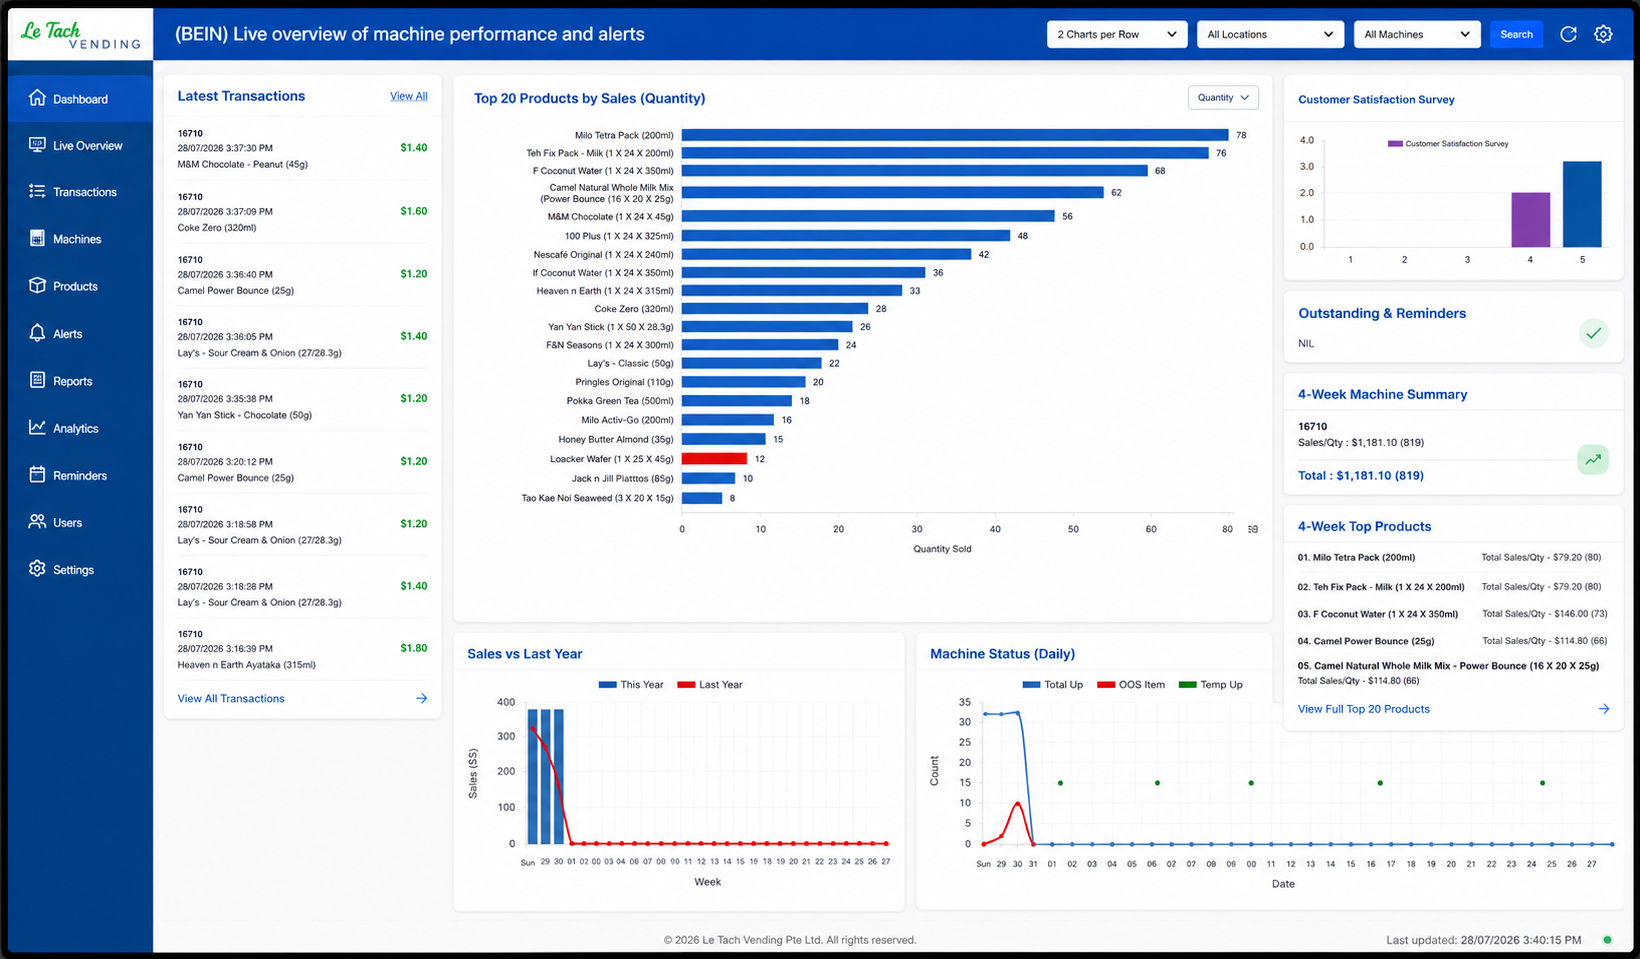This screenshot has height=959, width=1640.
Task: Open the Quantity dropdown on Top 20 chart
Action: coord(1223,97)
